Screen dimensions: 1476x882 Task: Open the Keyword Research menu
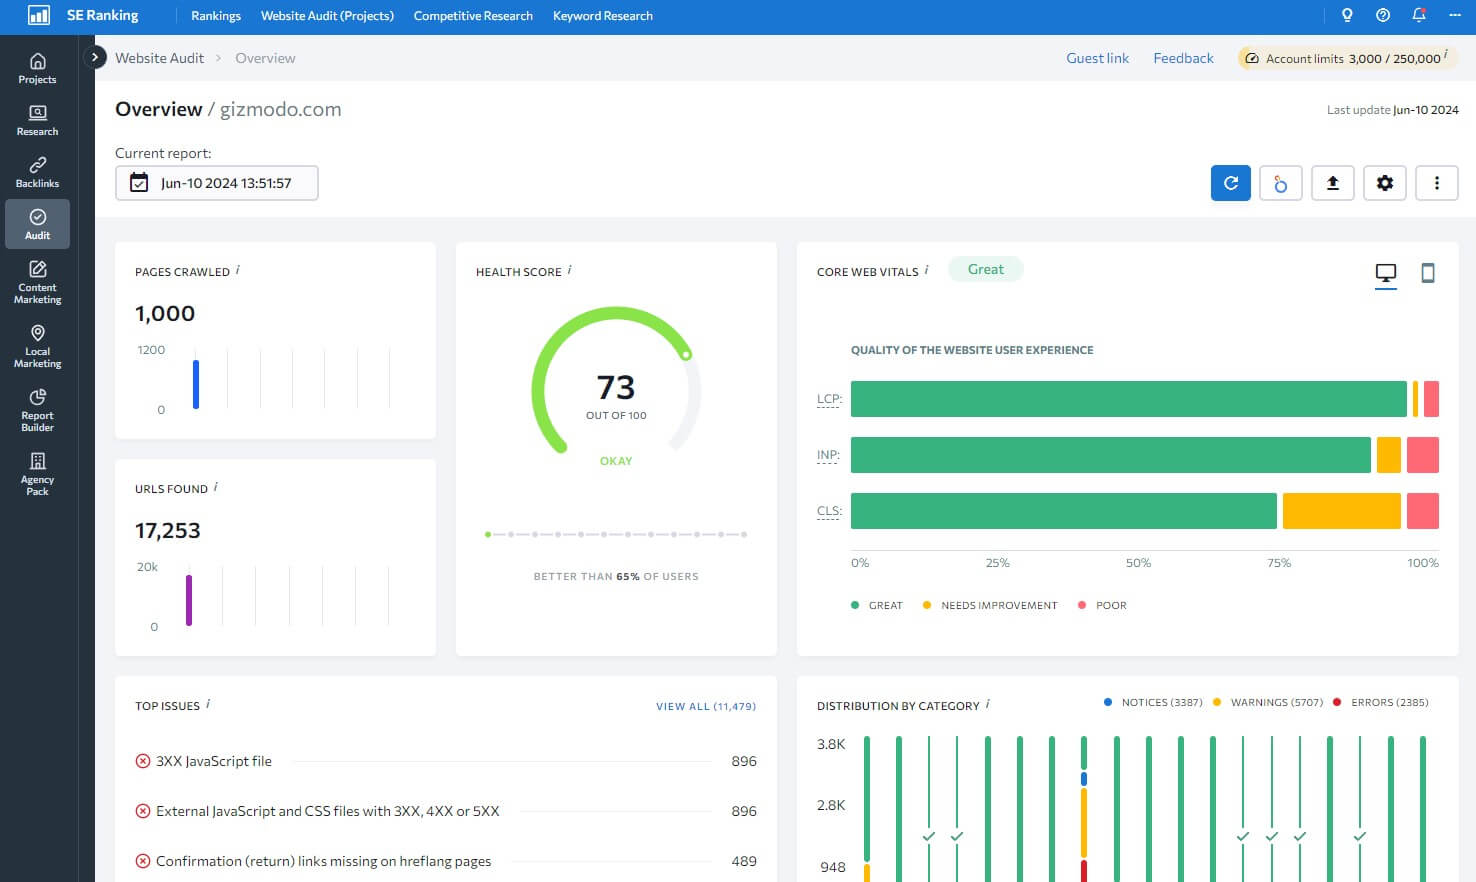pyautogui.click(x=603, y=16)
